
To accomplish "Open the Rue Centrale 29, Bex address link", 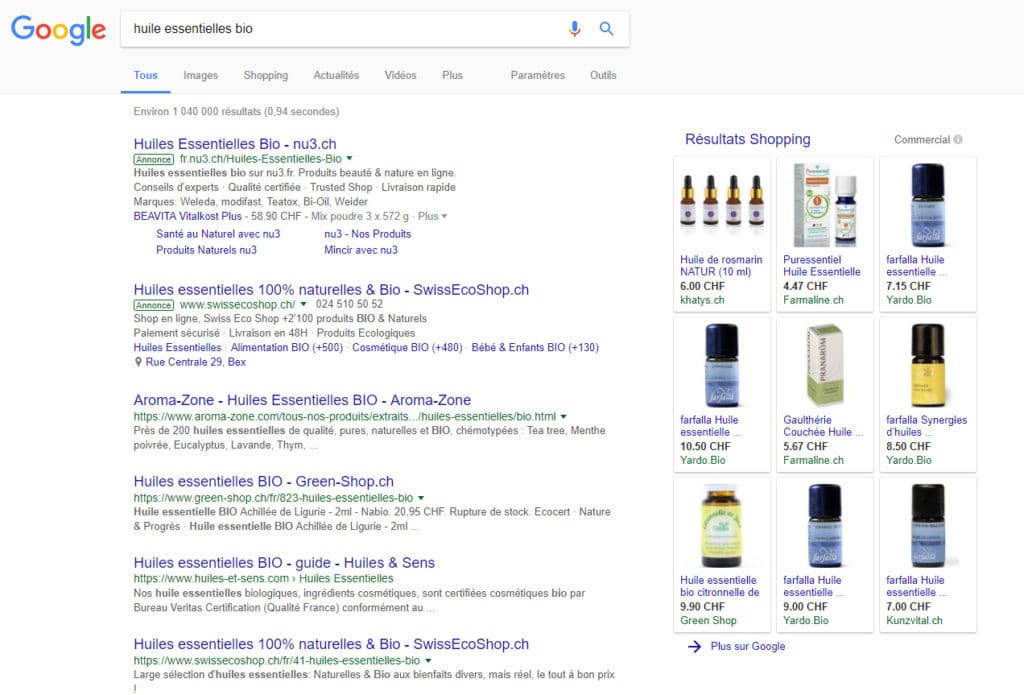I will (x=196, y=362).
